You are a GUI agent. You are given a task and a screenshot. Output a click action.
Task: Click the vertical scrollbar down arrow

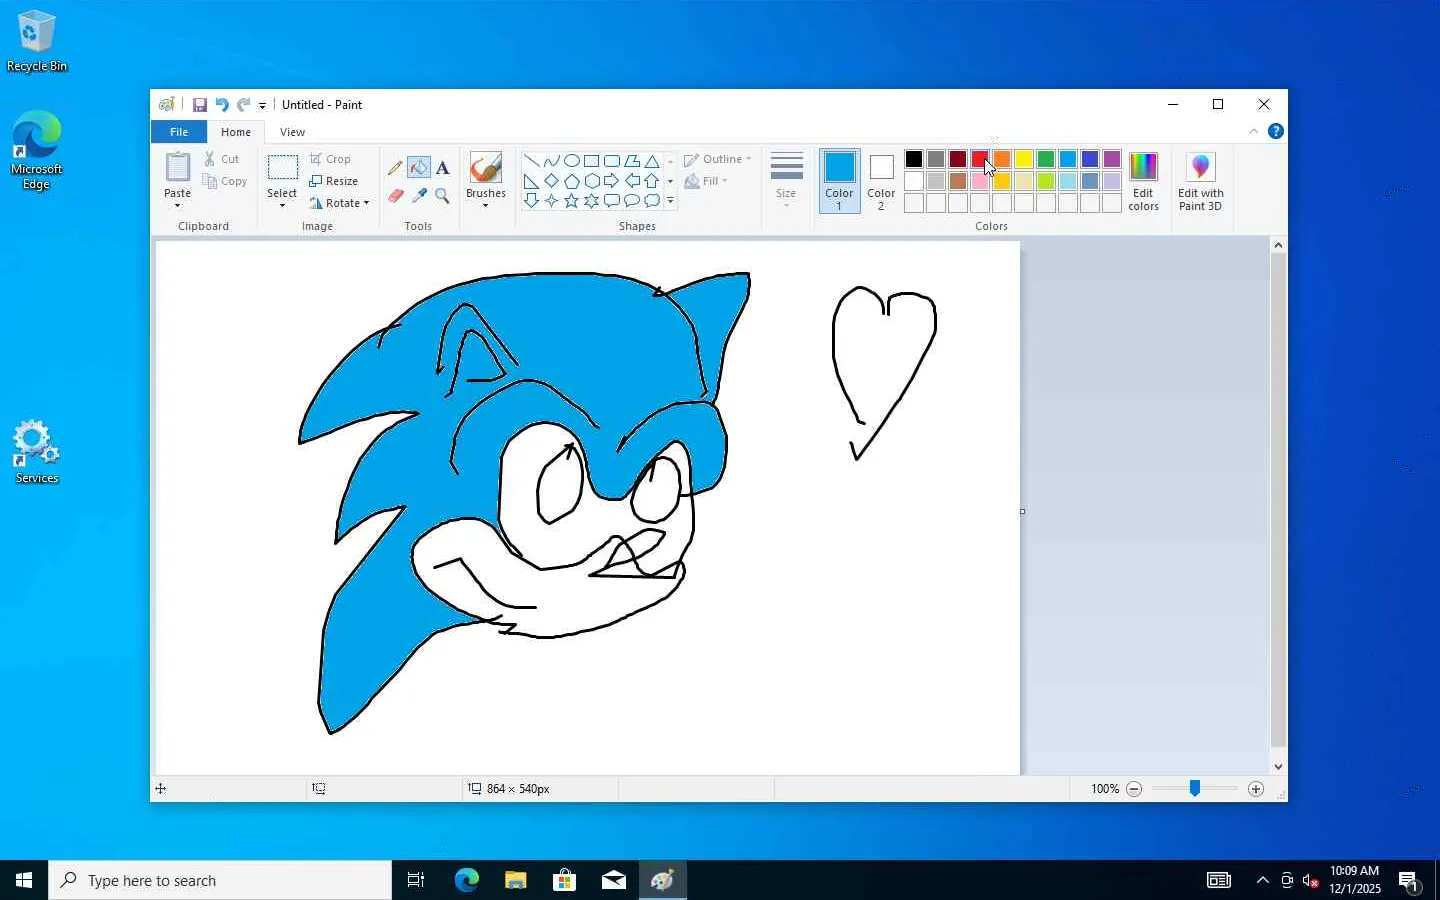(x=1278, y=766)
